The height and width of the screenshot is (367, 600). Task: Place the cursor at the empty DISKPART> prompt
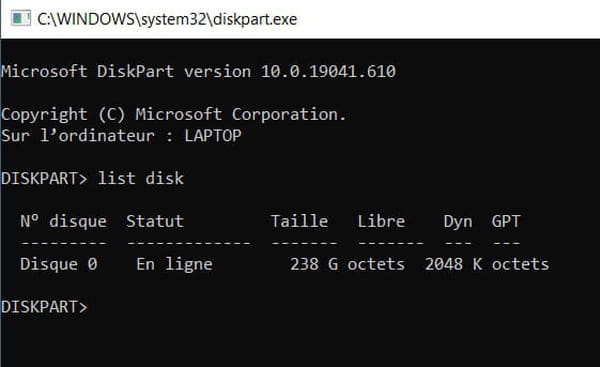pos(44,307)
